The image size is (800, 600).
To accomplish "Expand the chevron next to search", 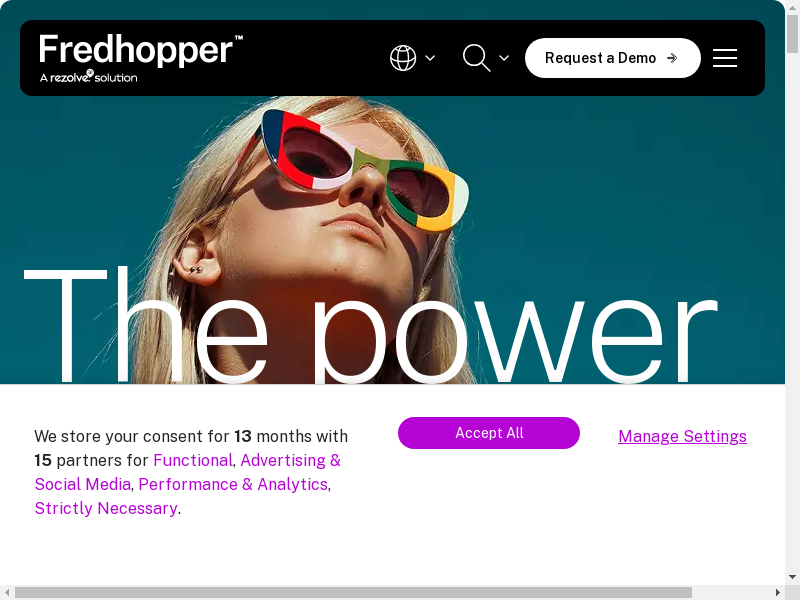I will click(x=504, y=58).
